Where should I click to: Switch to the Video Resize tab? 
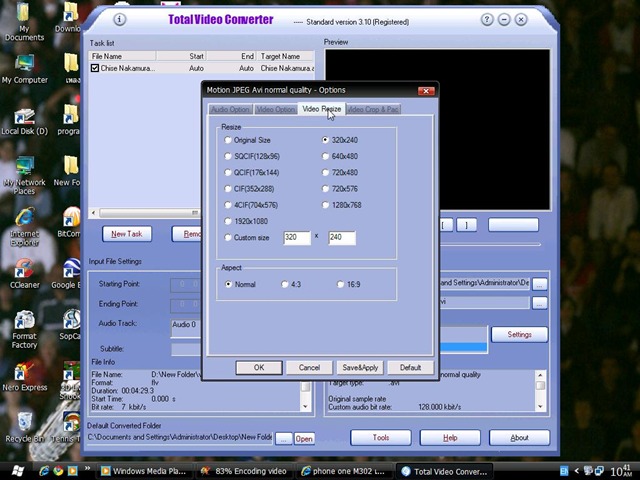322,109
